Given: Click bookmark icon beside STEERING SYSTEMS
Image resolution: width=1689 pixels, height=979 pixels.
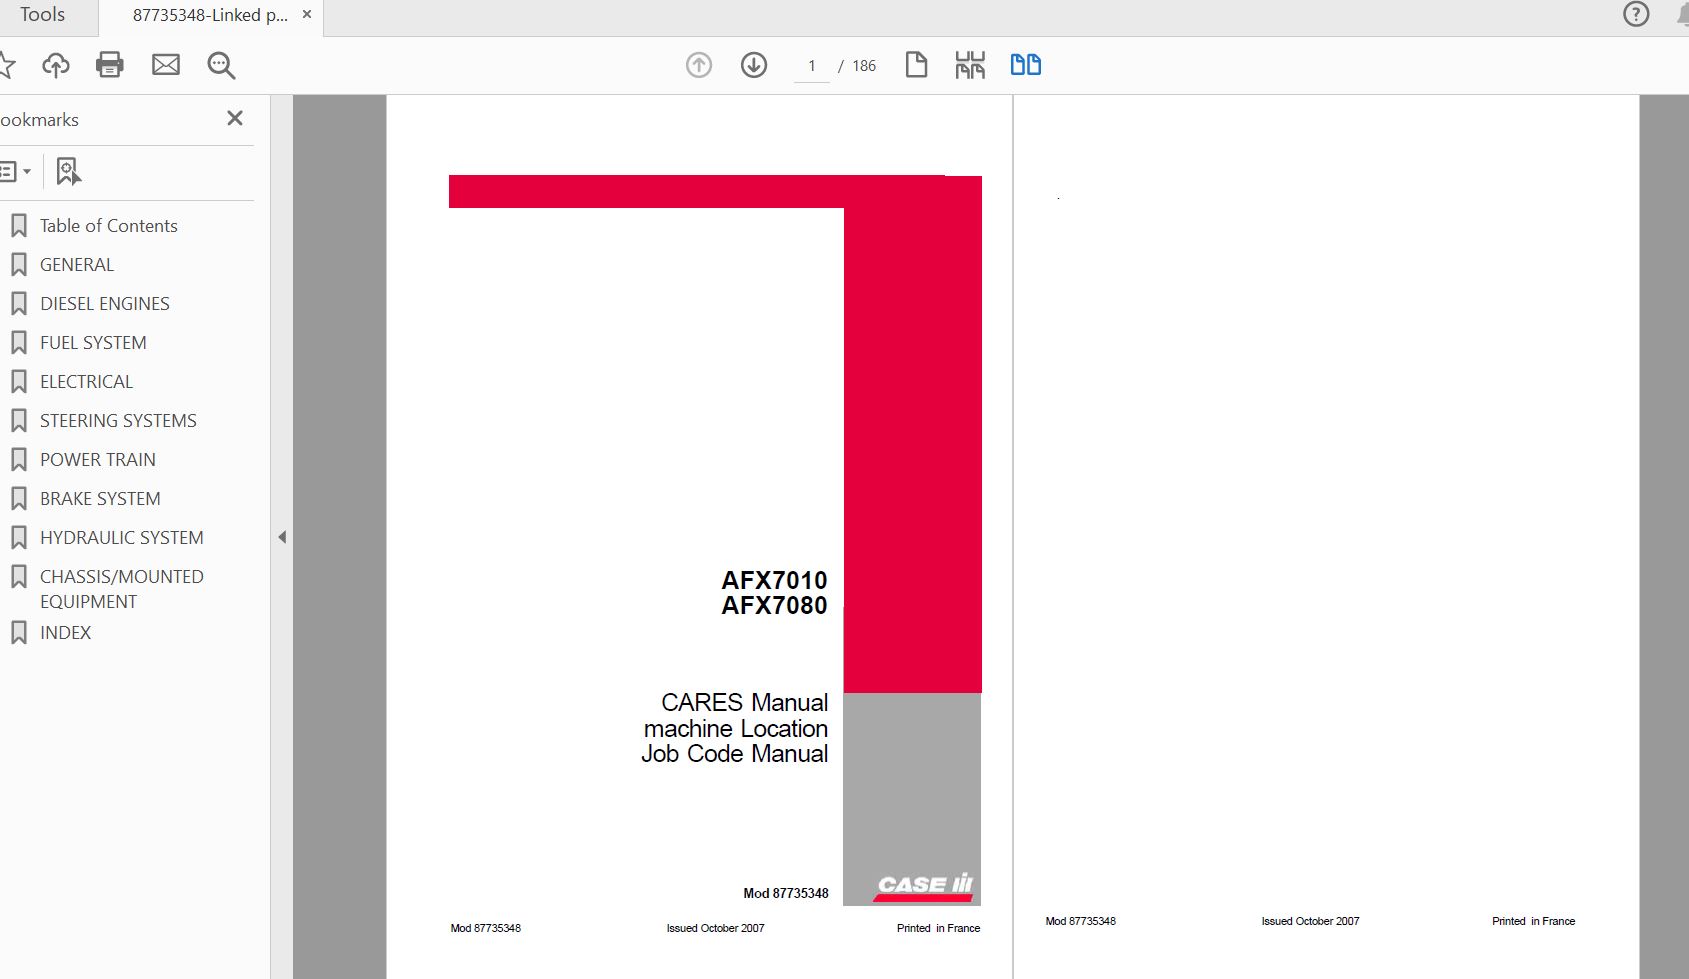Looking at the screenshot, I should (x=18, y=421).
